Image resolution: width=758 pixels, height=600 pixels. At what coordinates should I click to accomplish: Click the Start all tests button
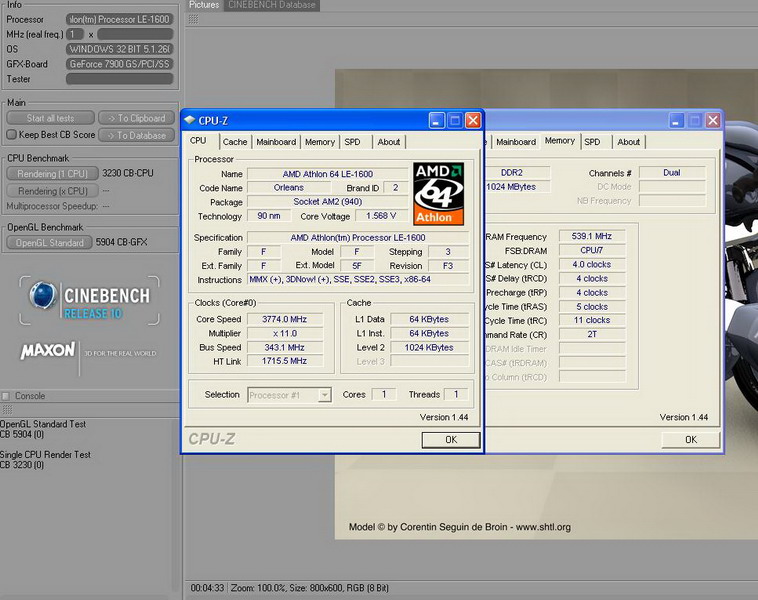[x=50, y=118]
